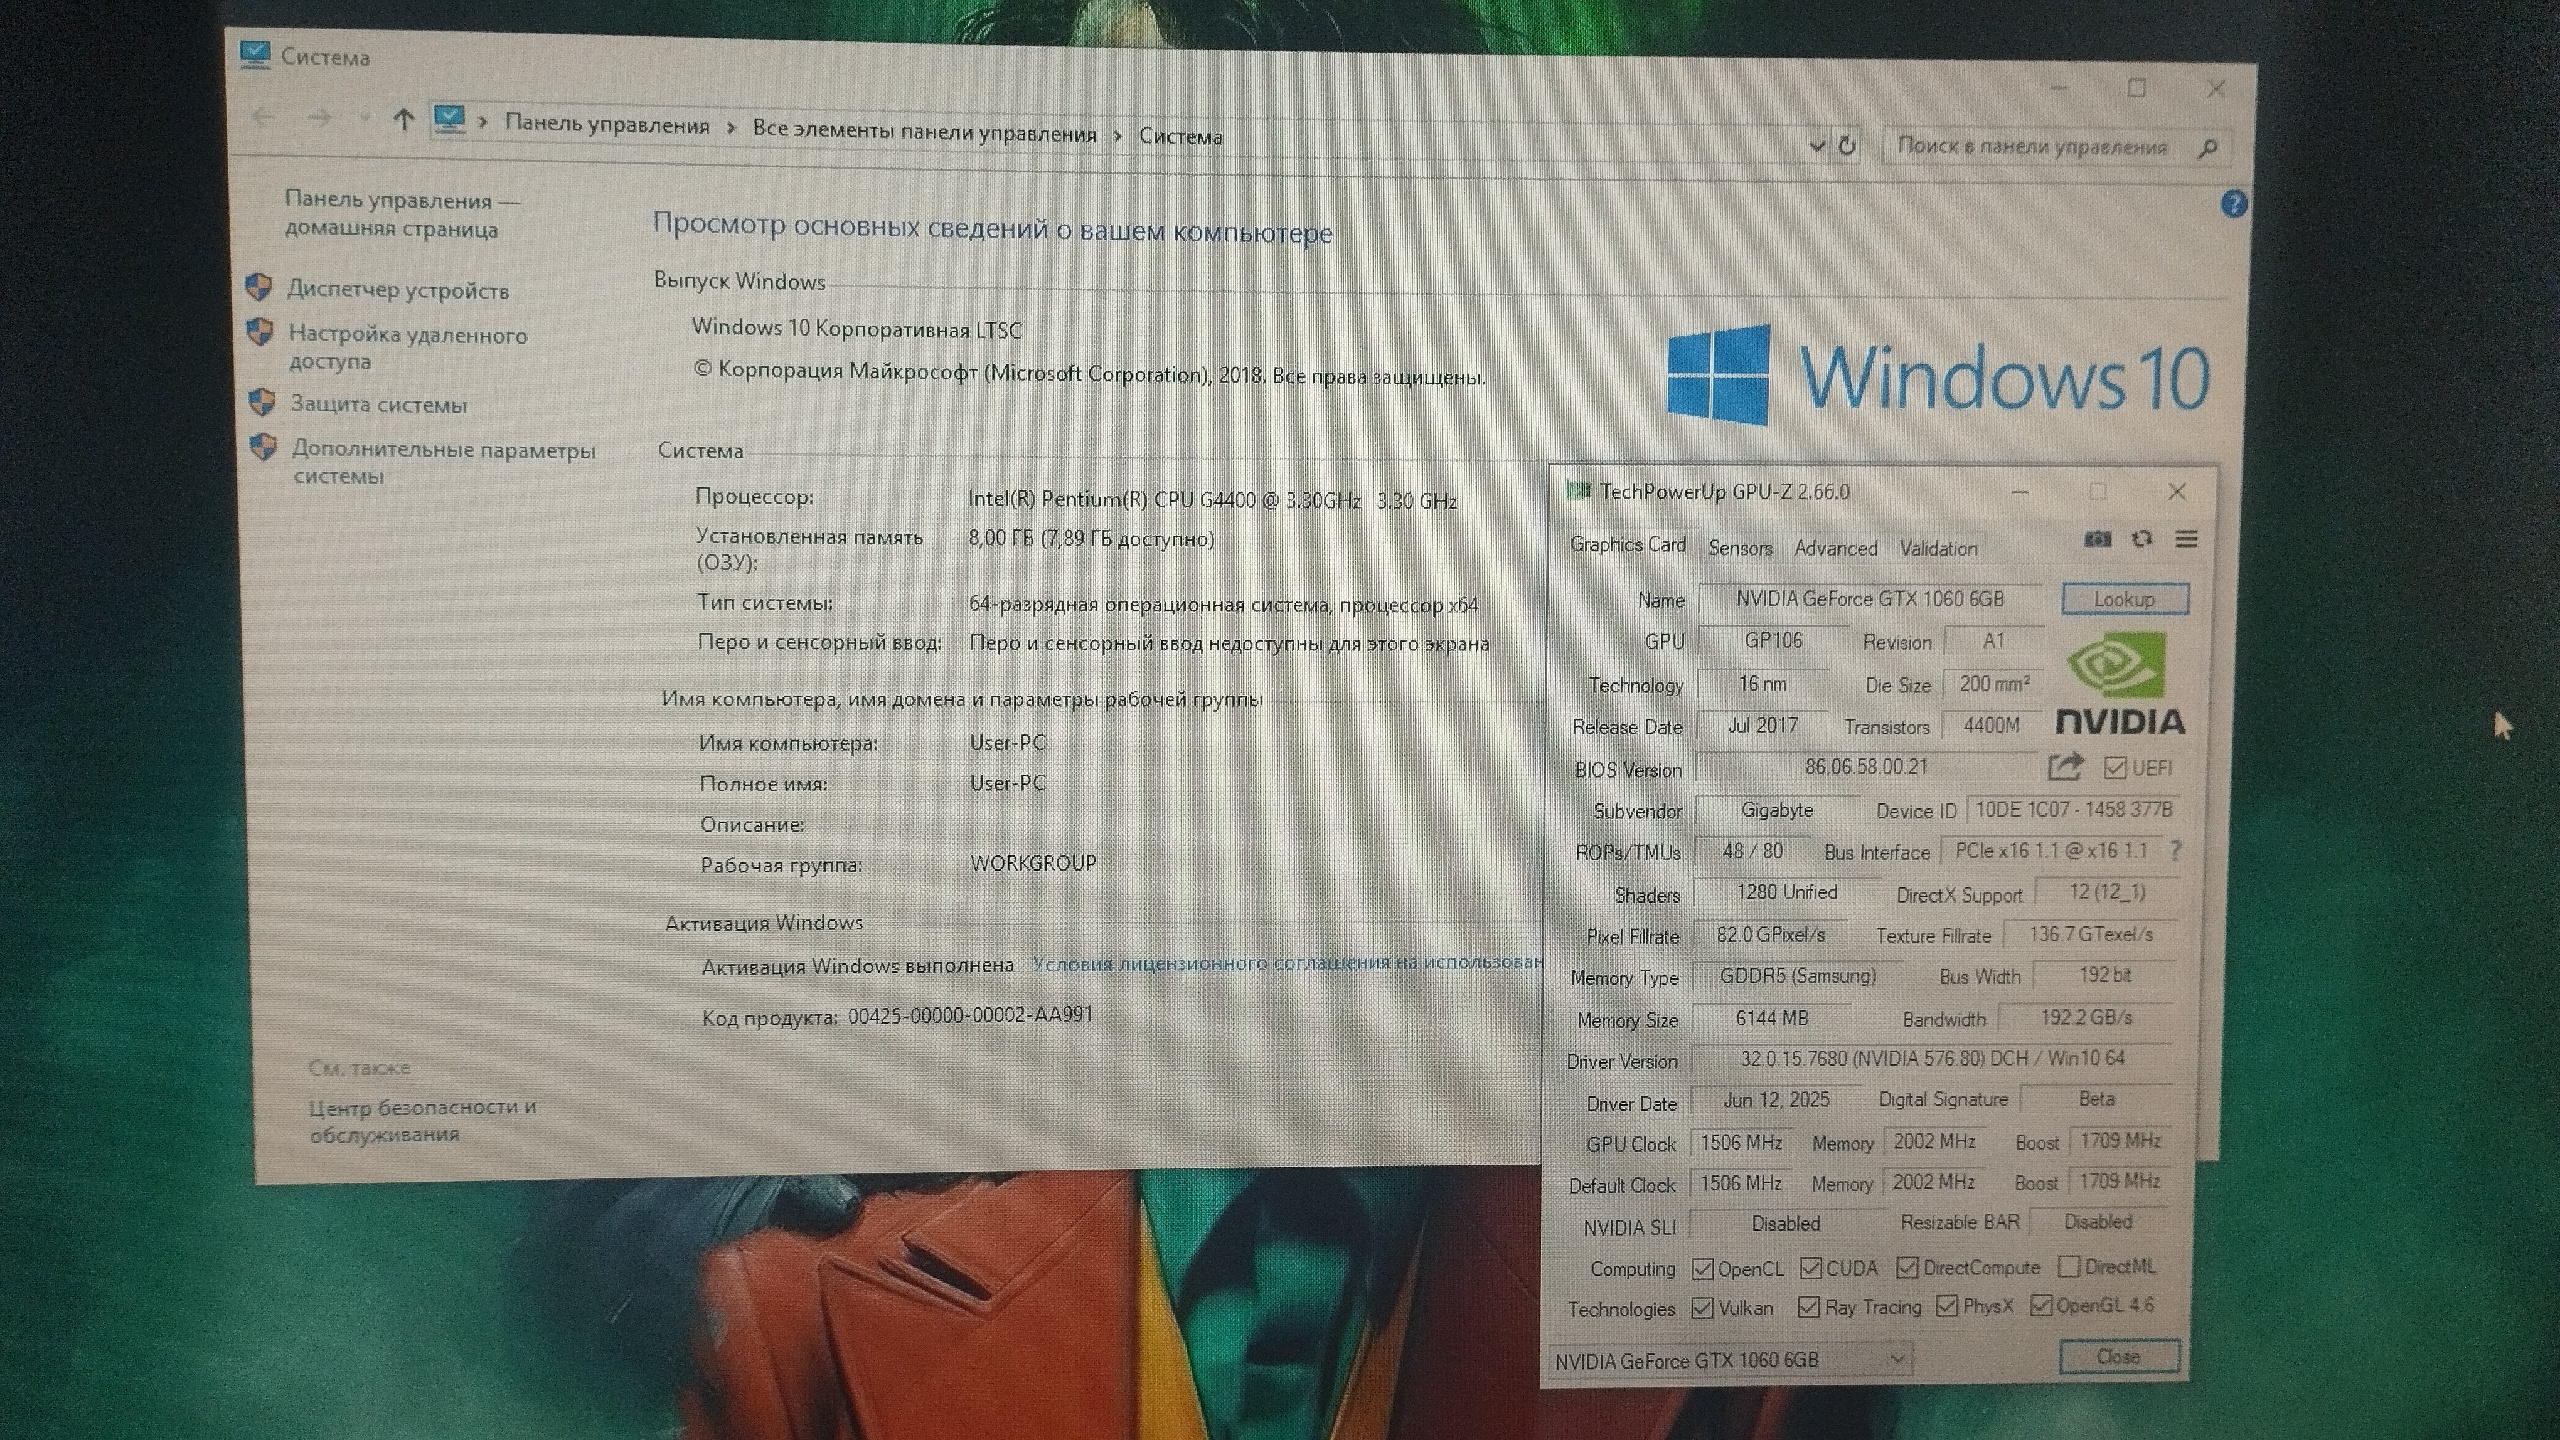The height and width of the screenshot is (1440, 2560).
Task: Open Настройка удаленного доступа link
Action: point(408,347)
